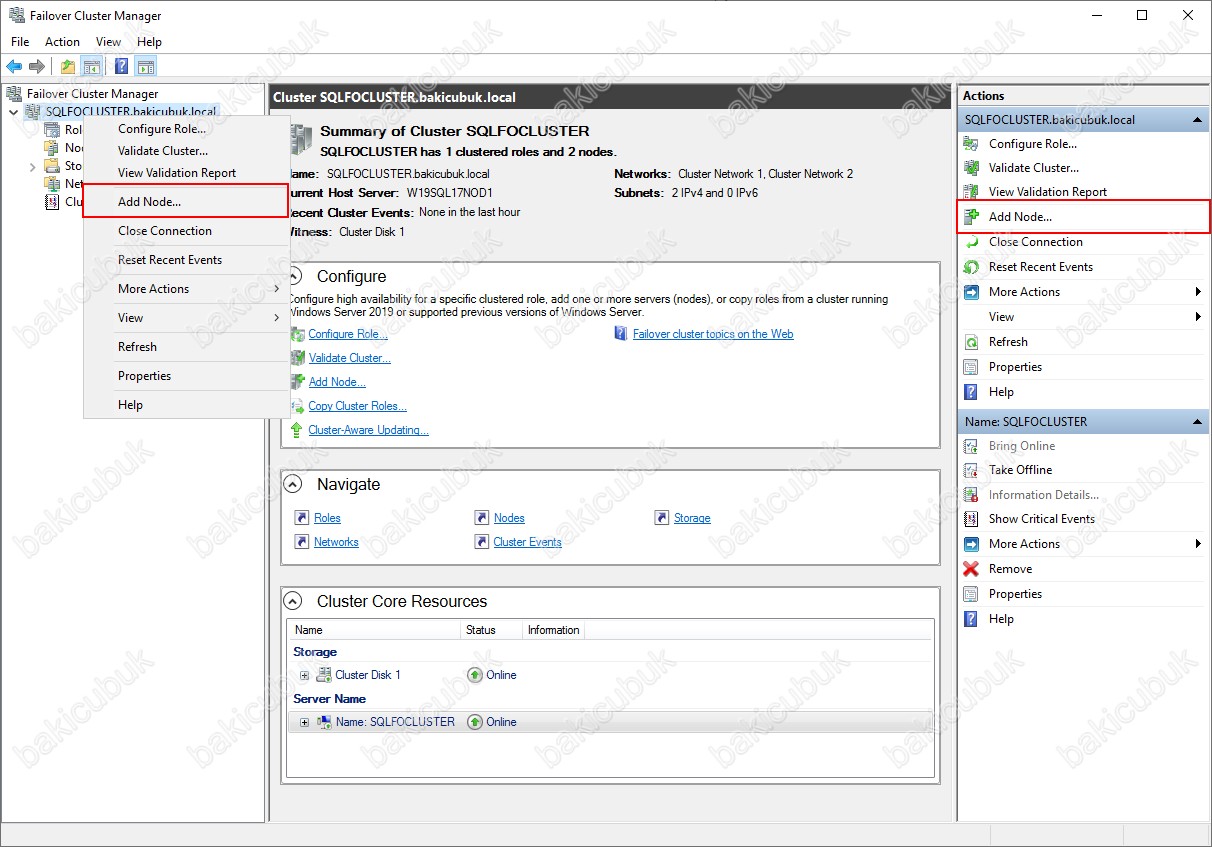Collapse the Cluster Core Resources section chevron
Screen dimensions: 1212x847
point(294,601)
